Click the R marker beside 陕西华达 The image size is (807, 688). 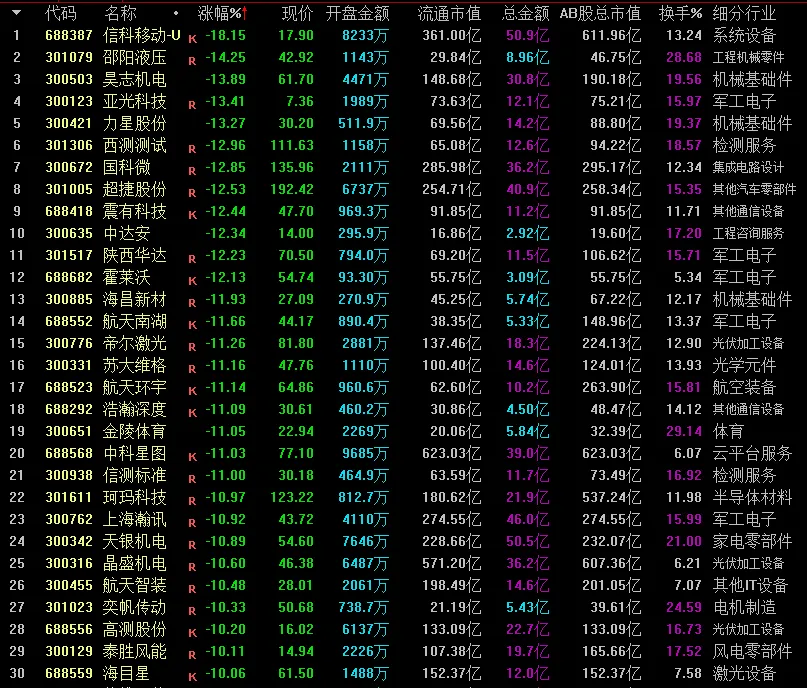click(192, 259)
